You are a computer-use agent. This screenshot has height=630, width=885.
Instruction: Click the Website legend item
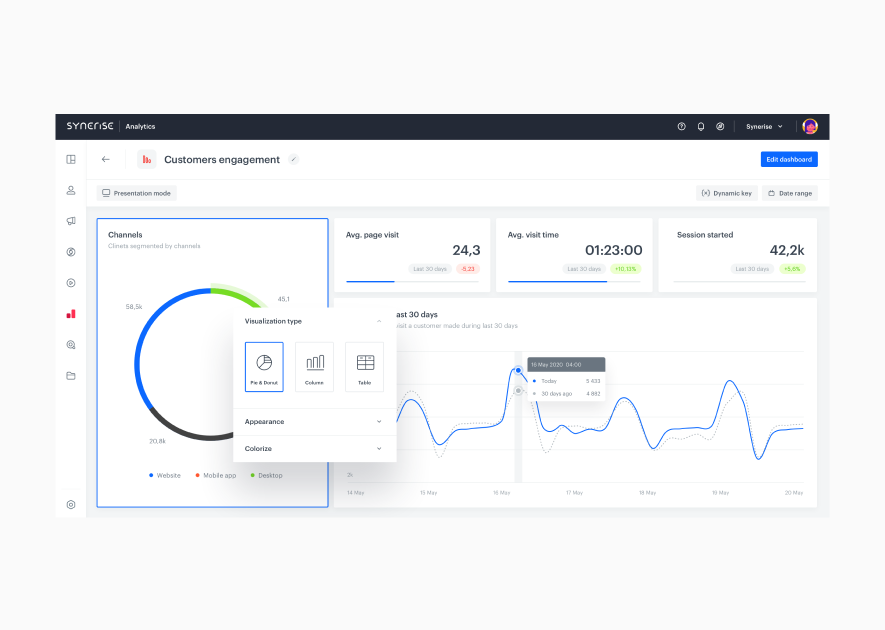click(x=166, y=475)
